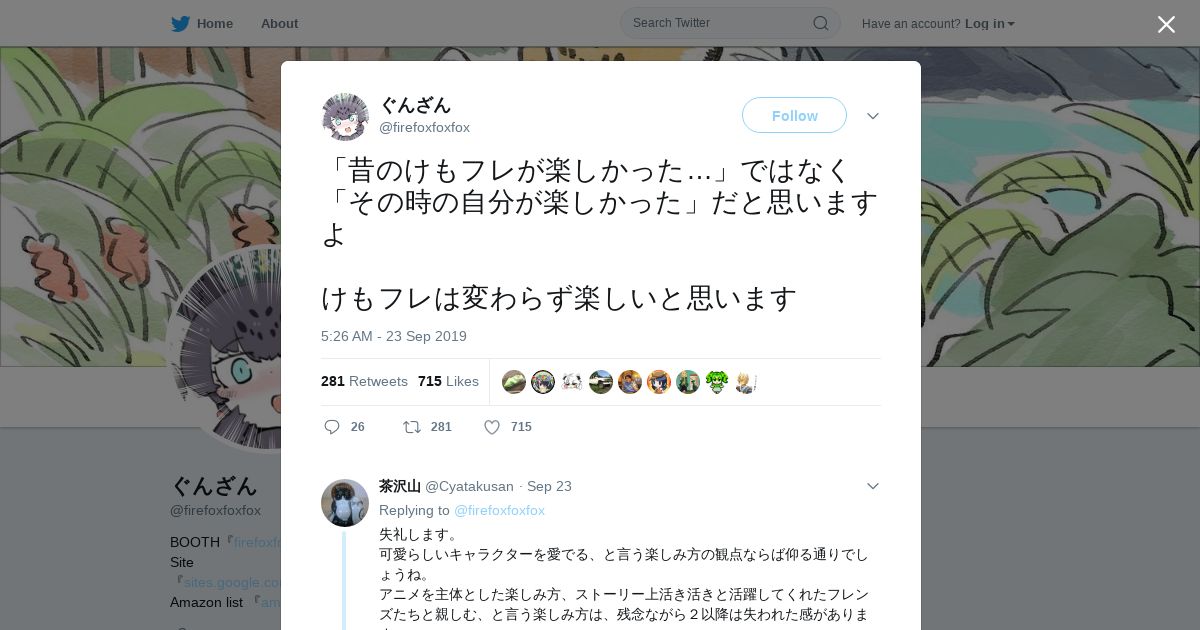Click the green-haired liker avatar
This screenshot has width=1200, height=630.
[x=717, y=382]
